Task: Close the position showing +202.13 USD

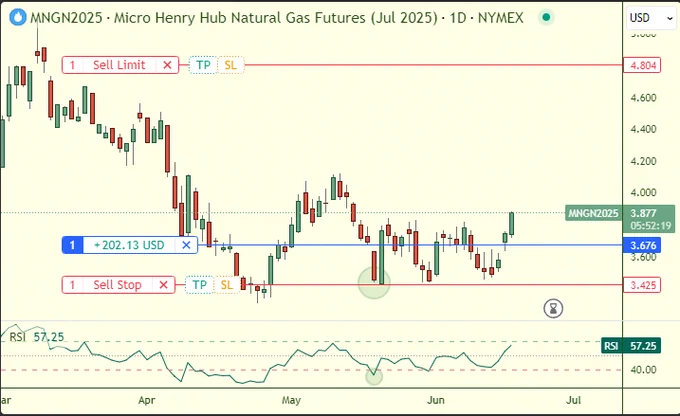Action: point(186,245)
